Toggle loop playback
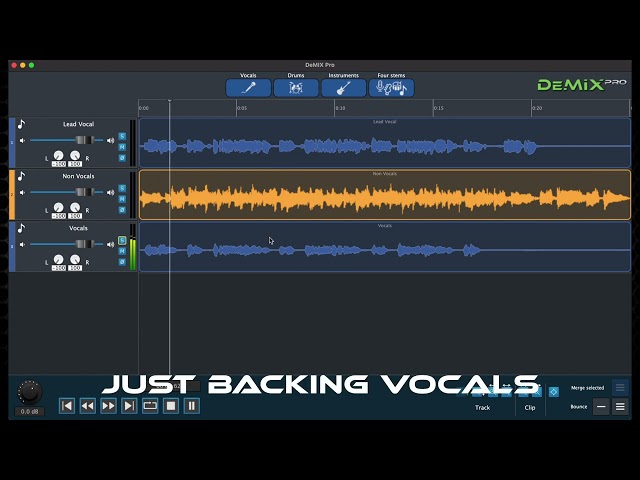The width and height of the screenshot is (640, 480). (150, 406)
